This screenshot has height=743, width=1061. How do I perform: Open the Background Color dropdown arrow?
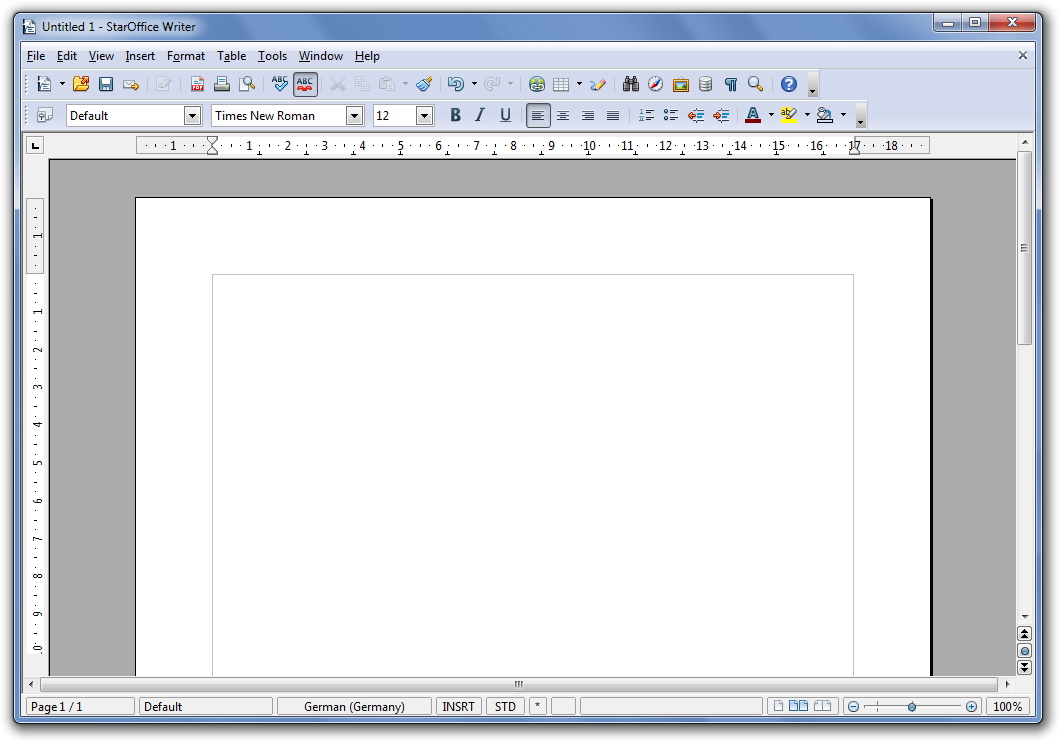point(843,116)
